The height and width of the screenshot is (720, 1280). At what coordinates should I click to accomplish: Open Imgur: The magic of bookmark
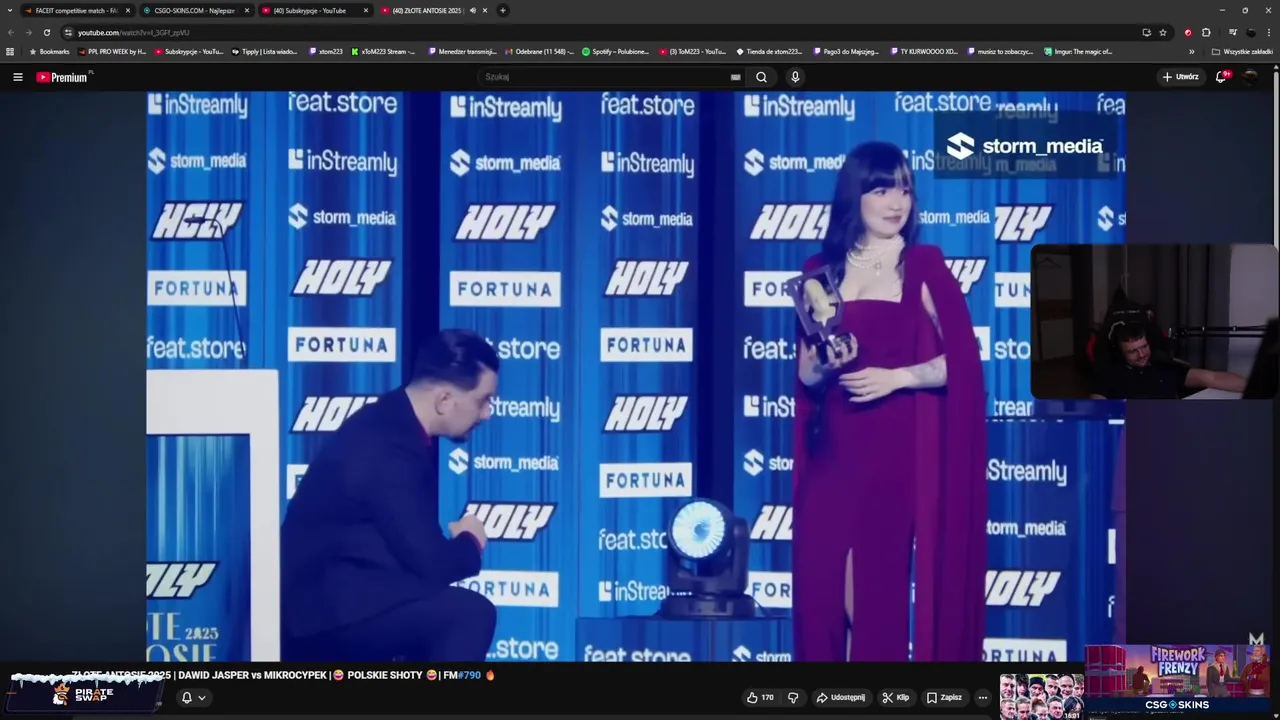click(1078, 51)
